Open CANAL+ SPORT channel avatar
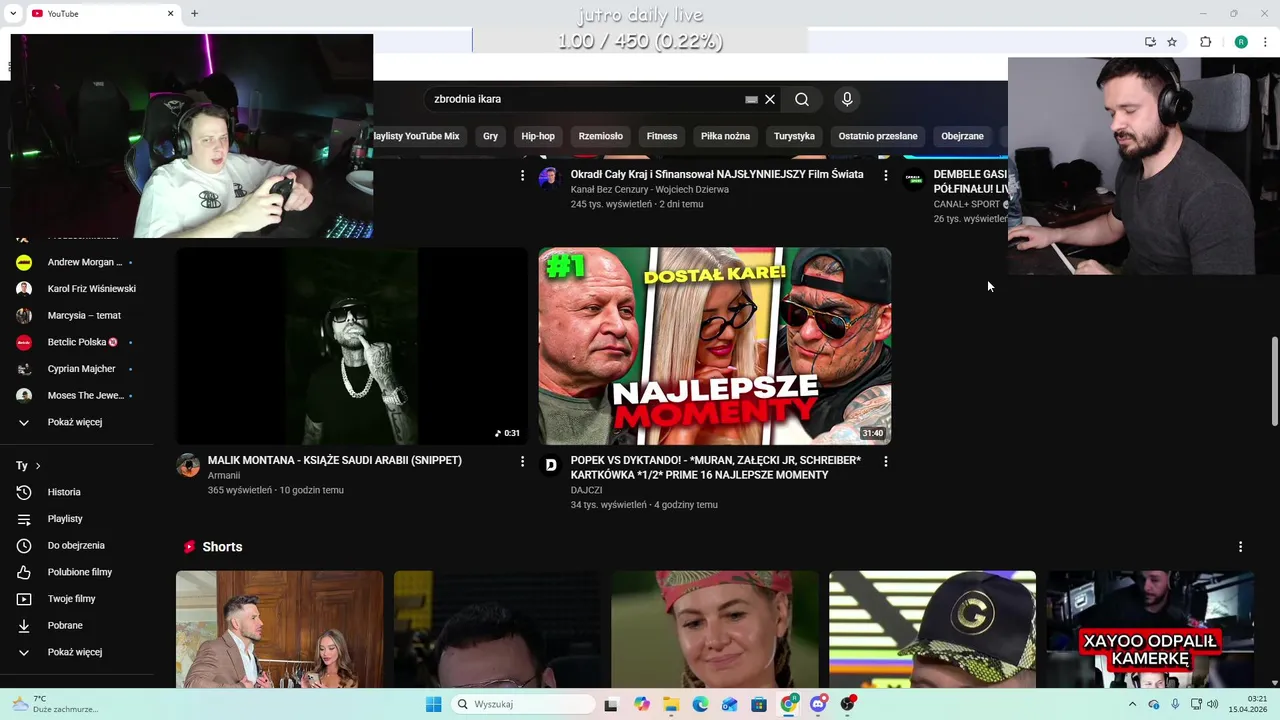This screenshot has width=1280, height=720. (x=913, y=179)
